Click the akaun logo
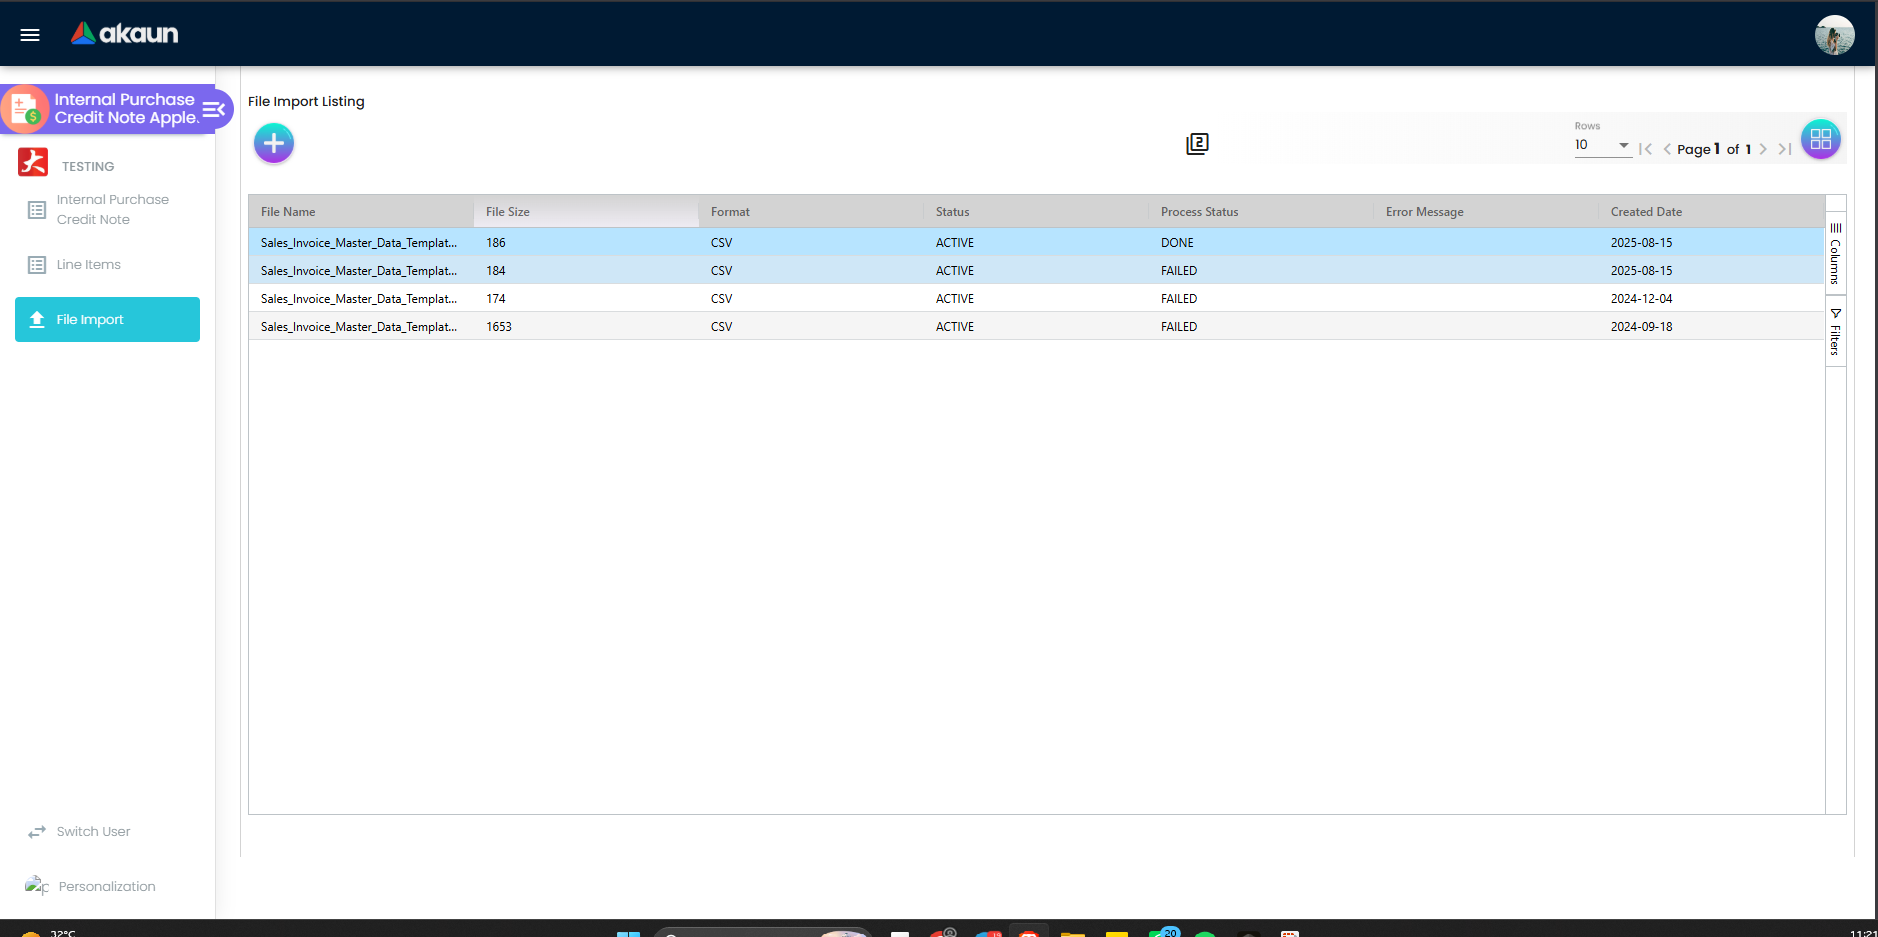Image resolution: width=1878 pixels, height=937 pixels. click(x=125, y=34)
